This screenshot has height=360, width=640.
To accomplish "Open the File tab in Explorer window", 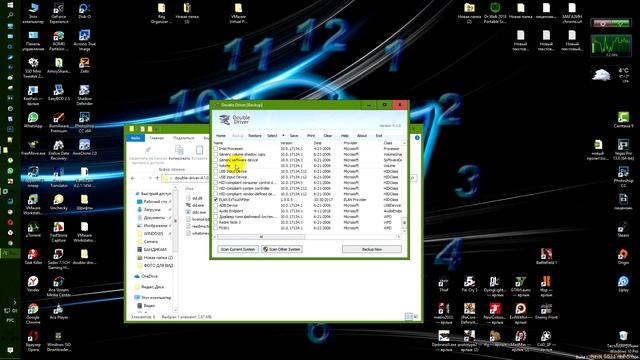I will 135,138.
